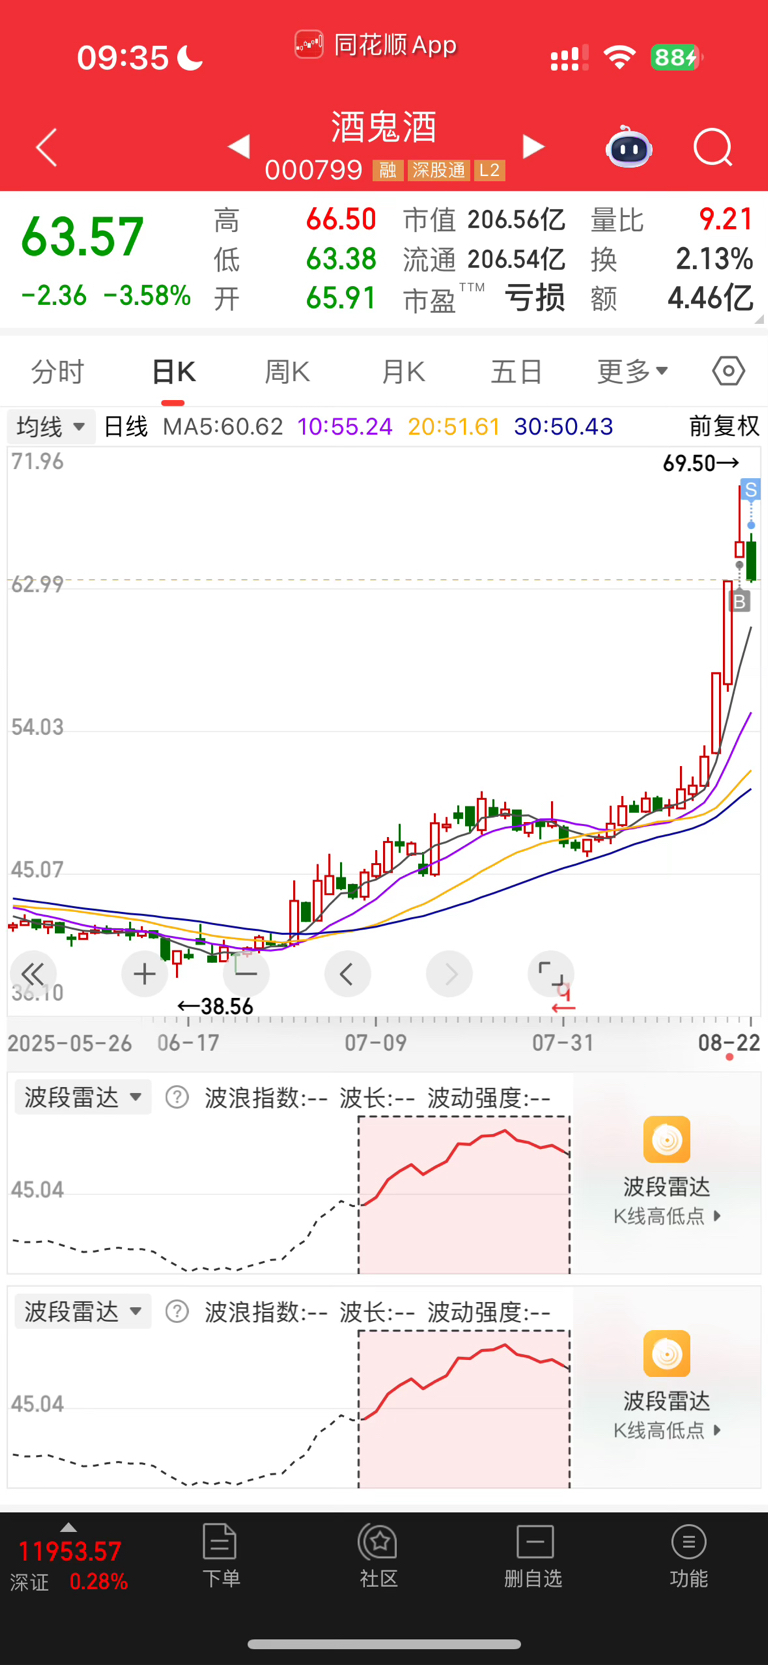Tap the zoom-out chart button
This screenshot has height=1665, width=769.
tap(246, 973)
